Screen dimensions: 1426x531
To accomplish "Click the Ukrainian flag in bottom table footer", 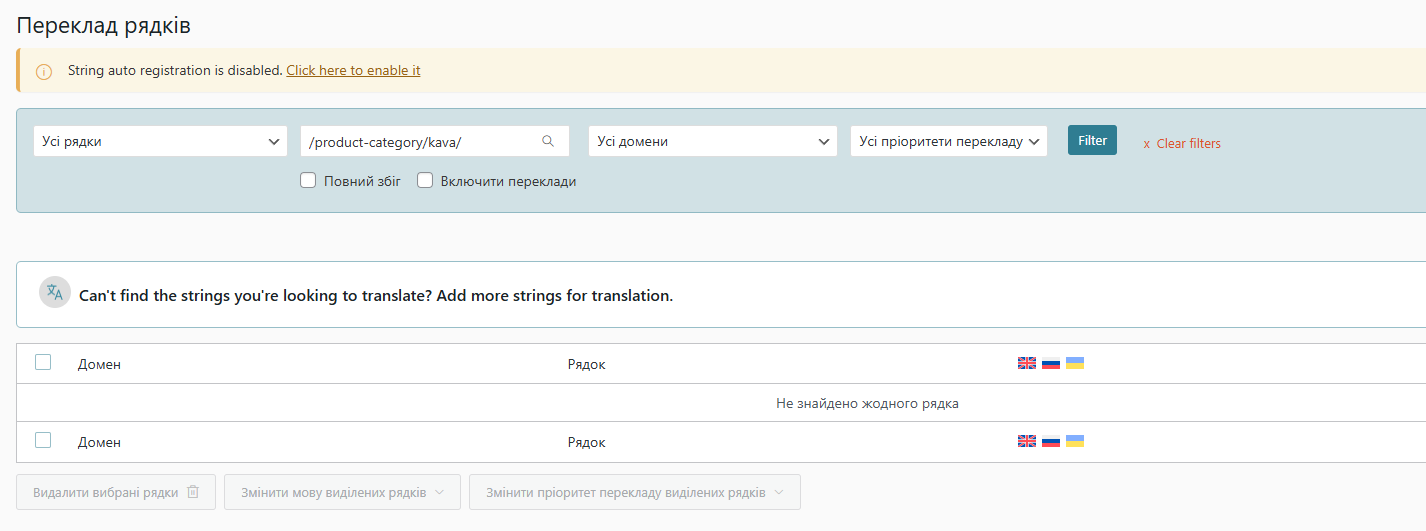I will pyautogui.click(x=1075, y=441).
